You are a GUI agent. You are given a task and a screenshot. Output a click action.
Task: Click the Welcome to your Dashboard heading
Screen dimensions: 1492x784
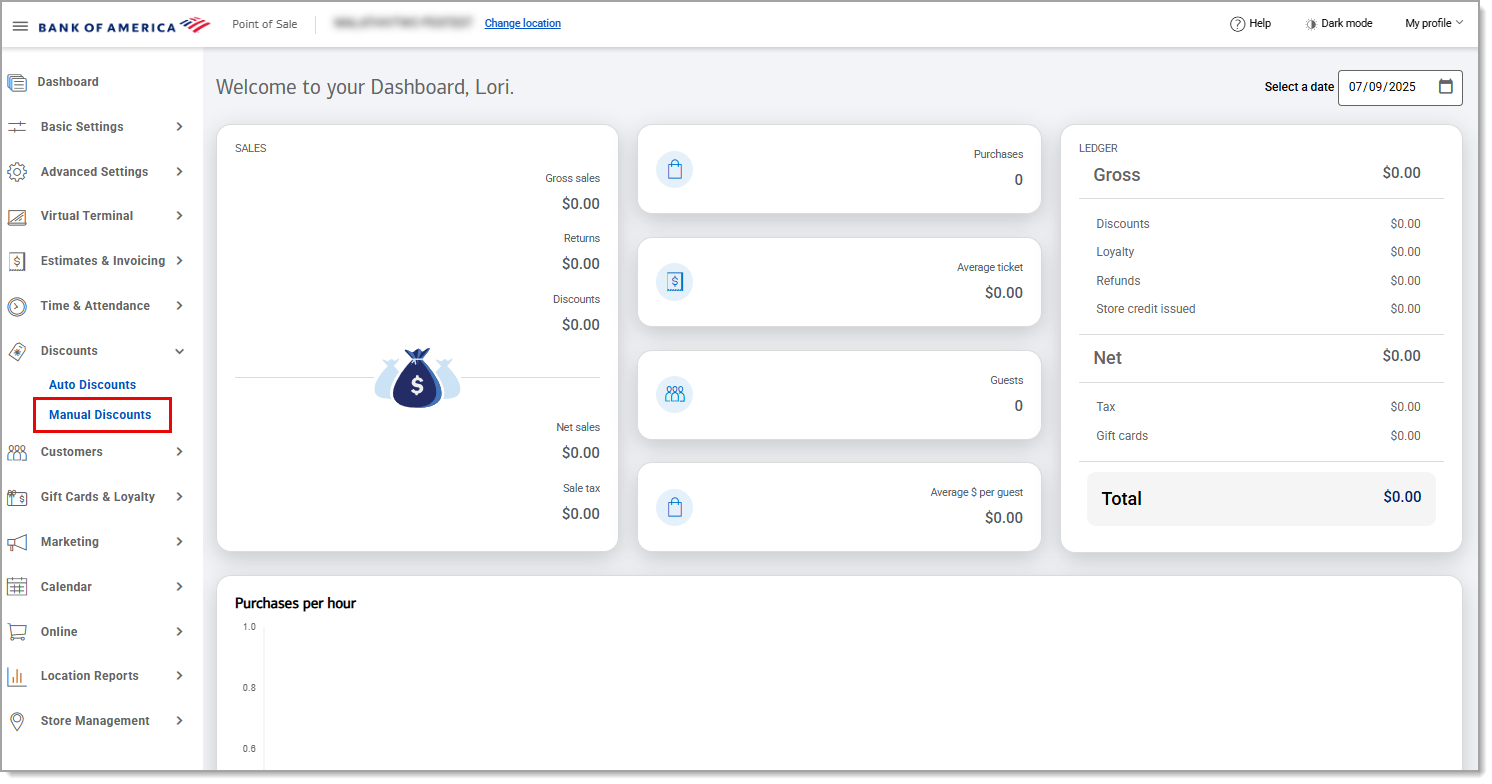[365, 87]
